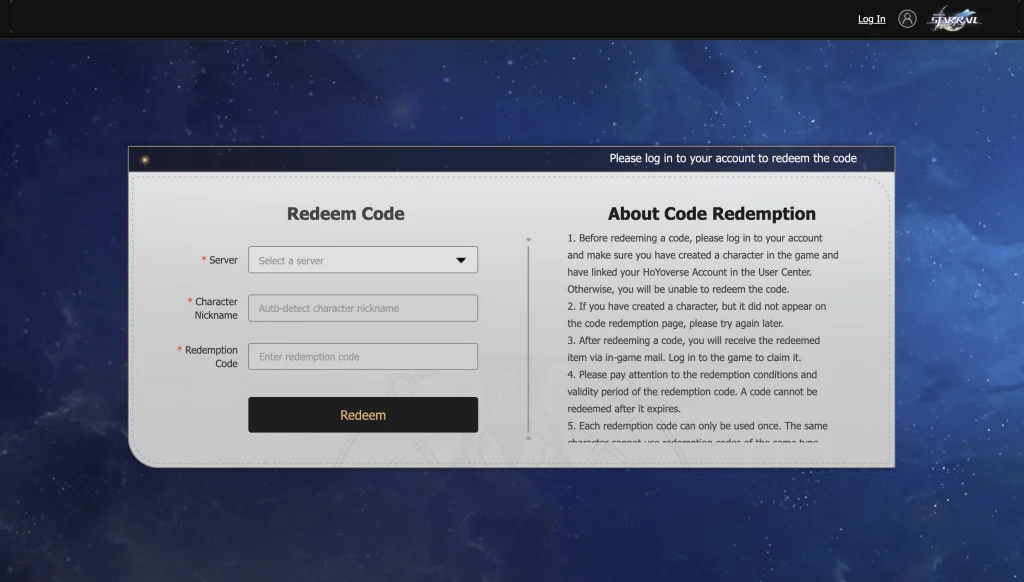The width and height of the screenshot is (1024, 582).
Task: Open the Honkai Star Rail logo
Action: tap(955, 19)
